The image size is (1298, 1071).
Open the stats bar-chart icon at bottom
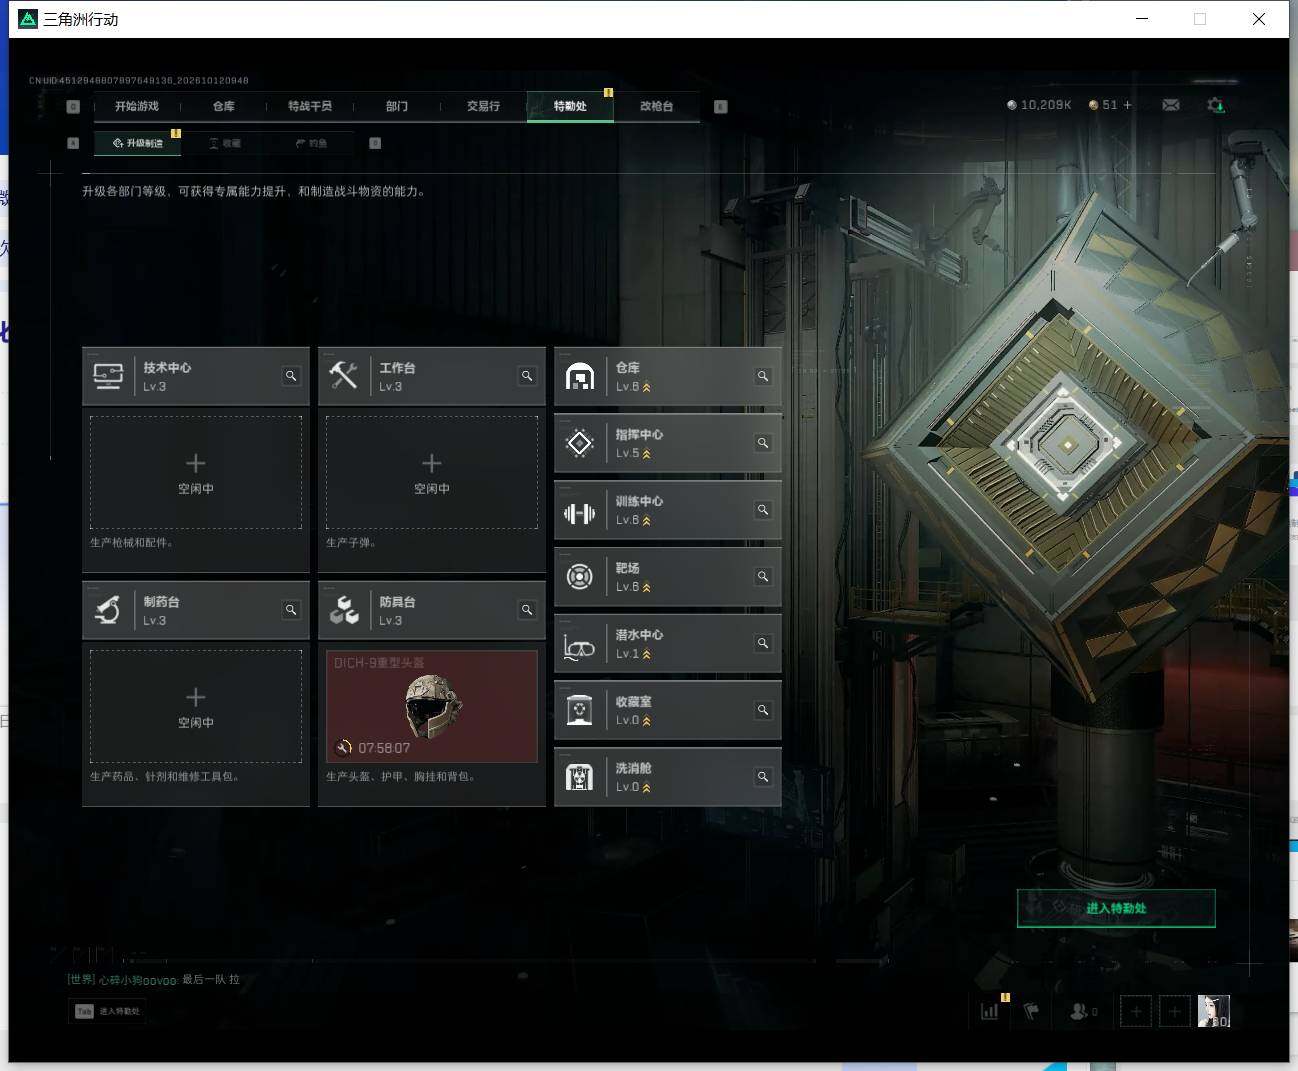[990, 1011]
